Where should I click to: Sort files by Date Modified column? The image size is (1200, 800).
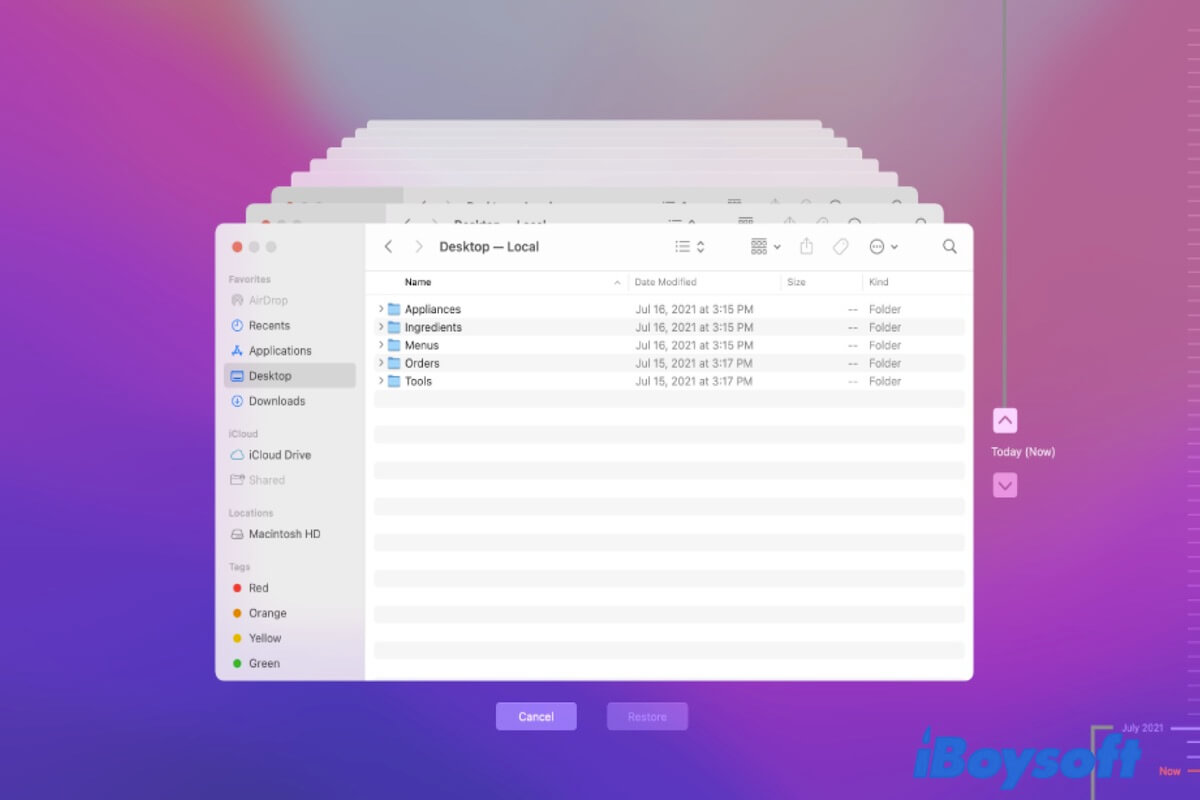click(665, 283)
